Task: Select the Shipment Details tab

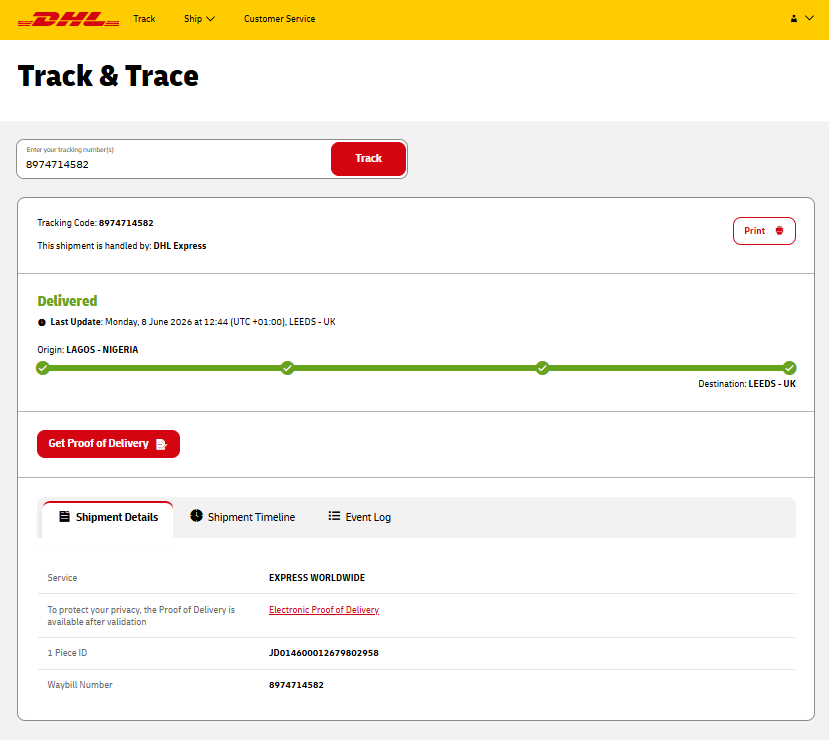Action: [x=108, y=517]
